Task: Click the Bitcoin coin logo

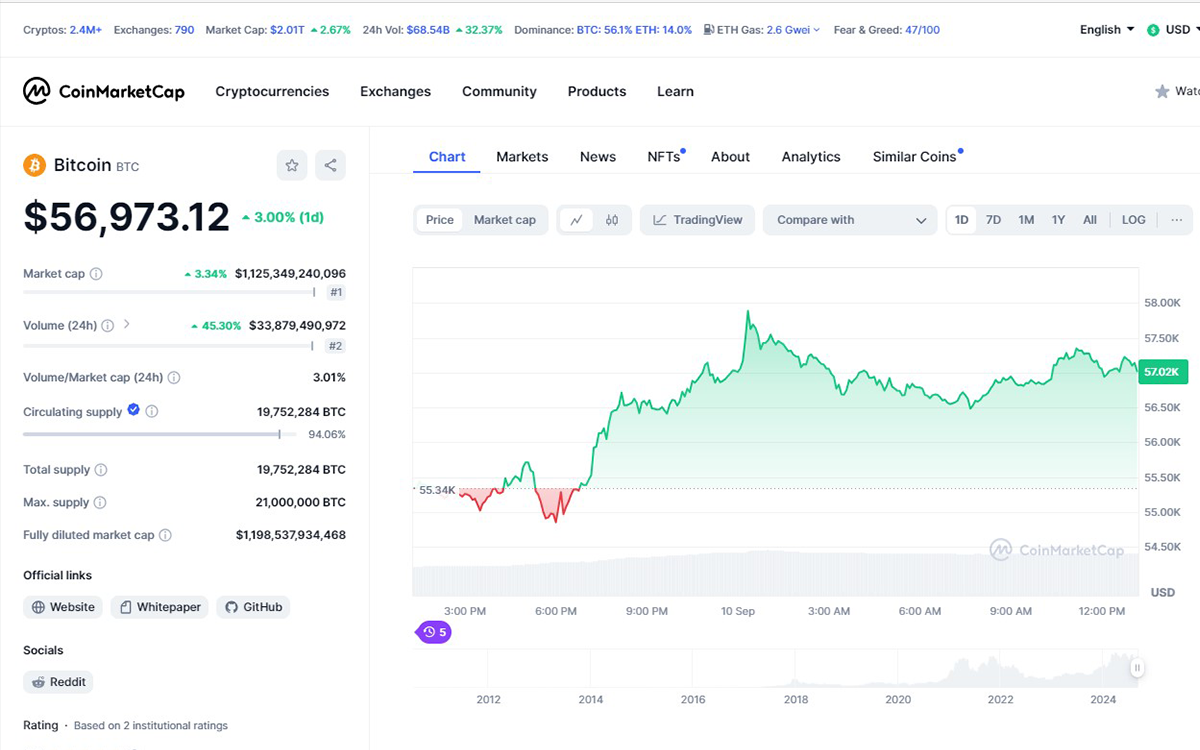Action: click(35, 165)
